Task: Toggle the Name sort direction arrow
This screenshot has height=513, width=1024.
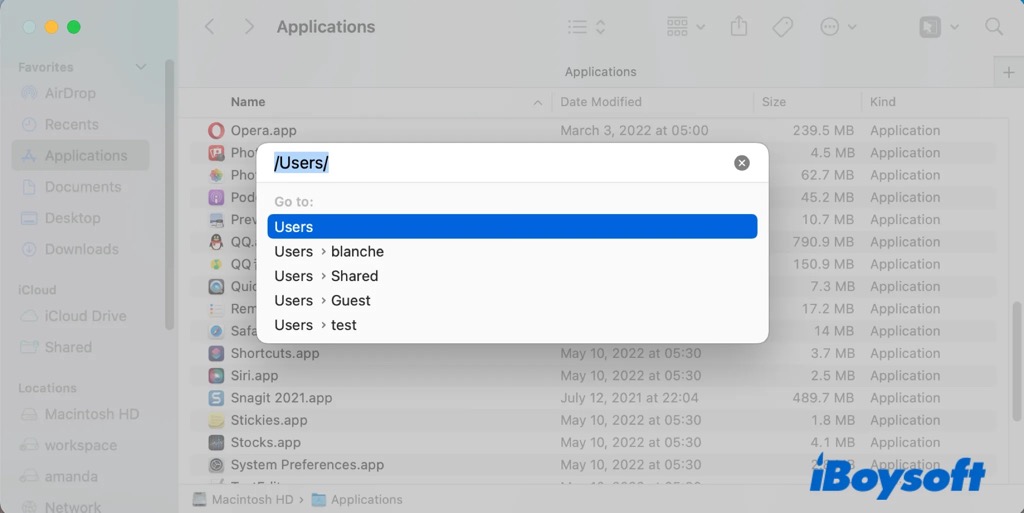Action: 537,102
